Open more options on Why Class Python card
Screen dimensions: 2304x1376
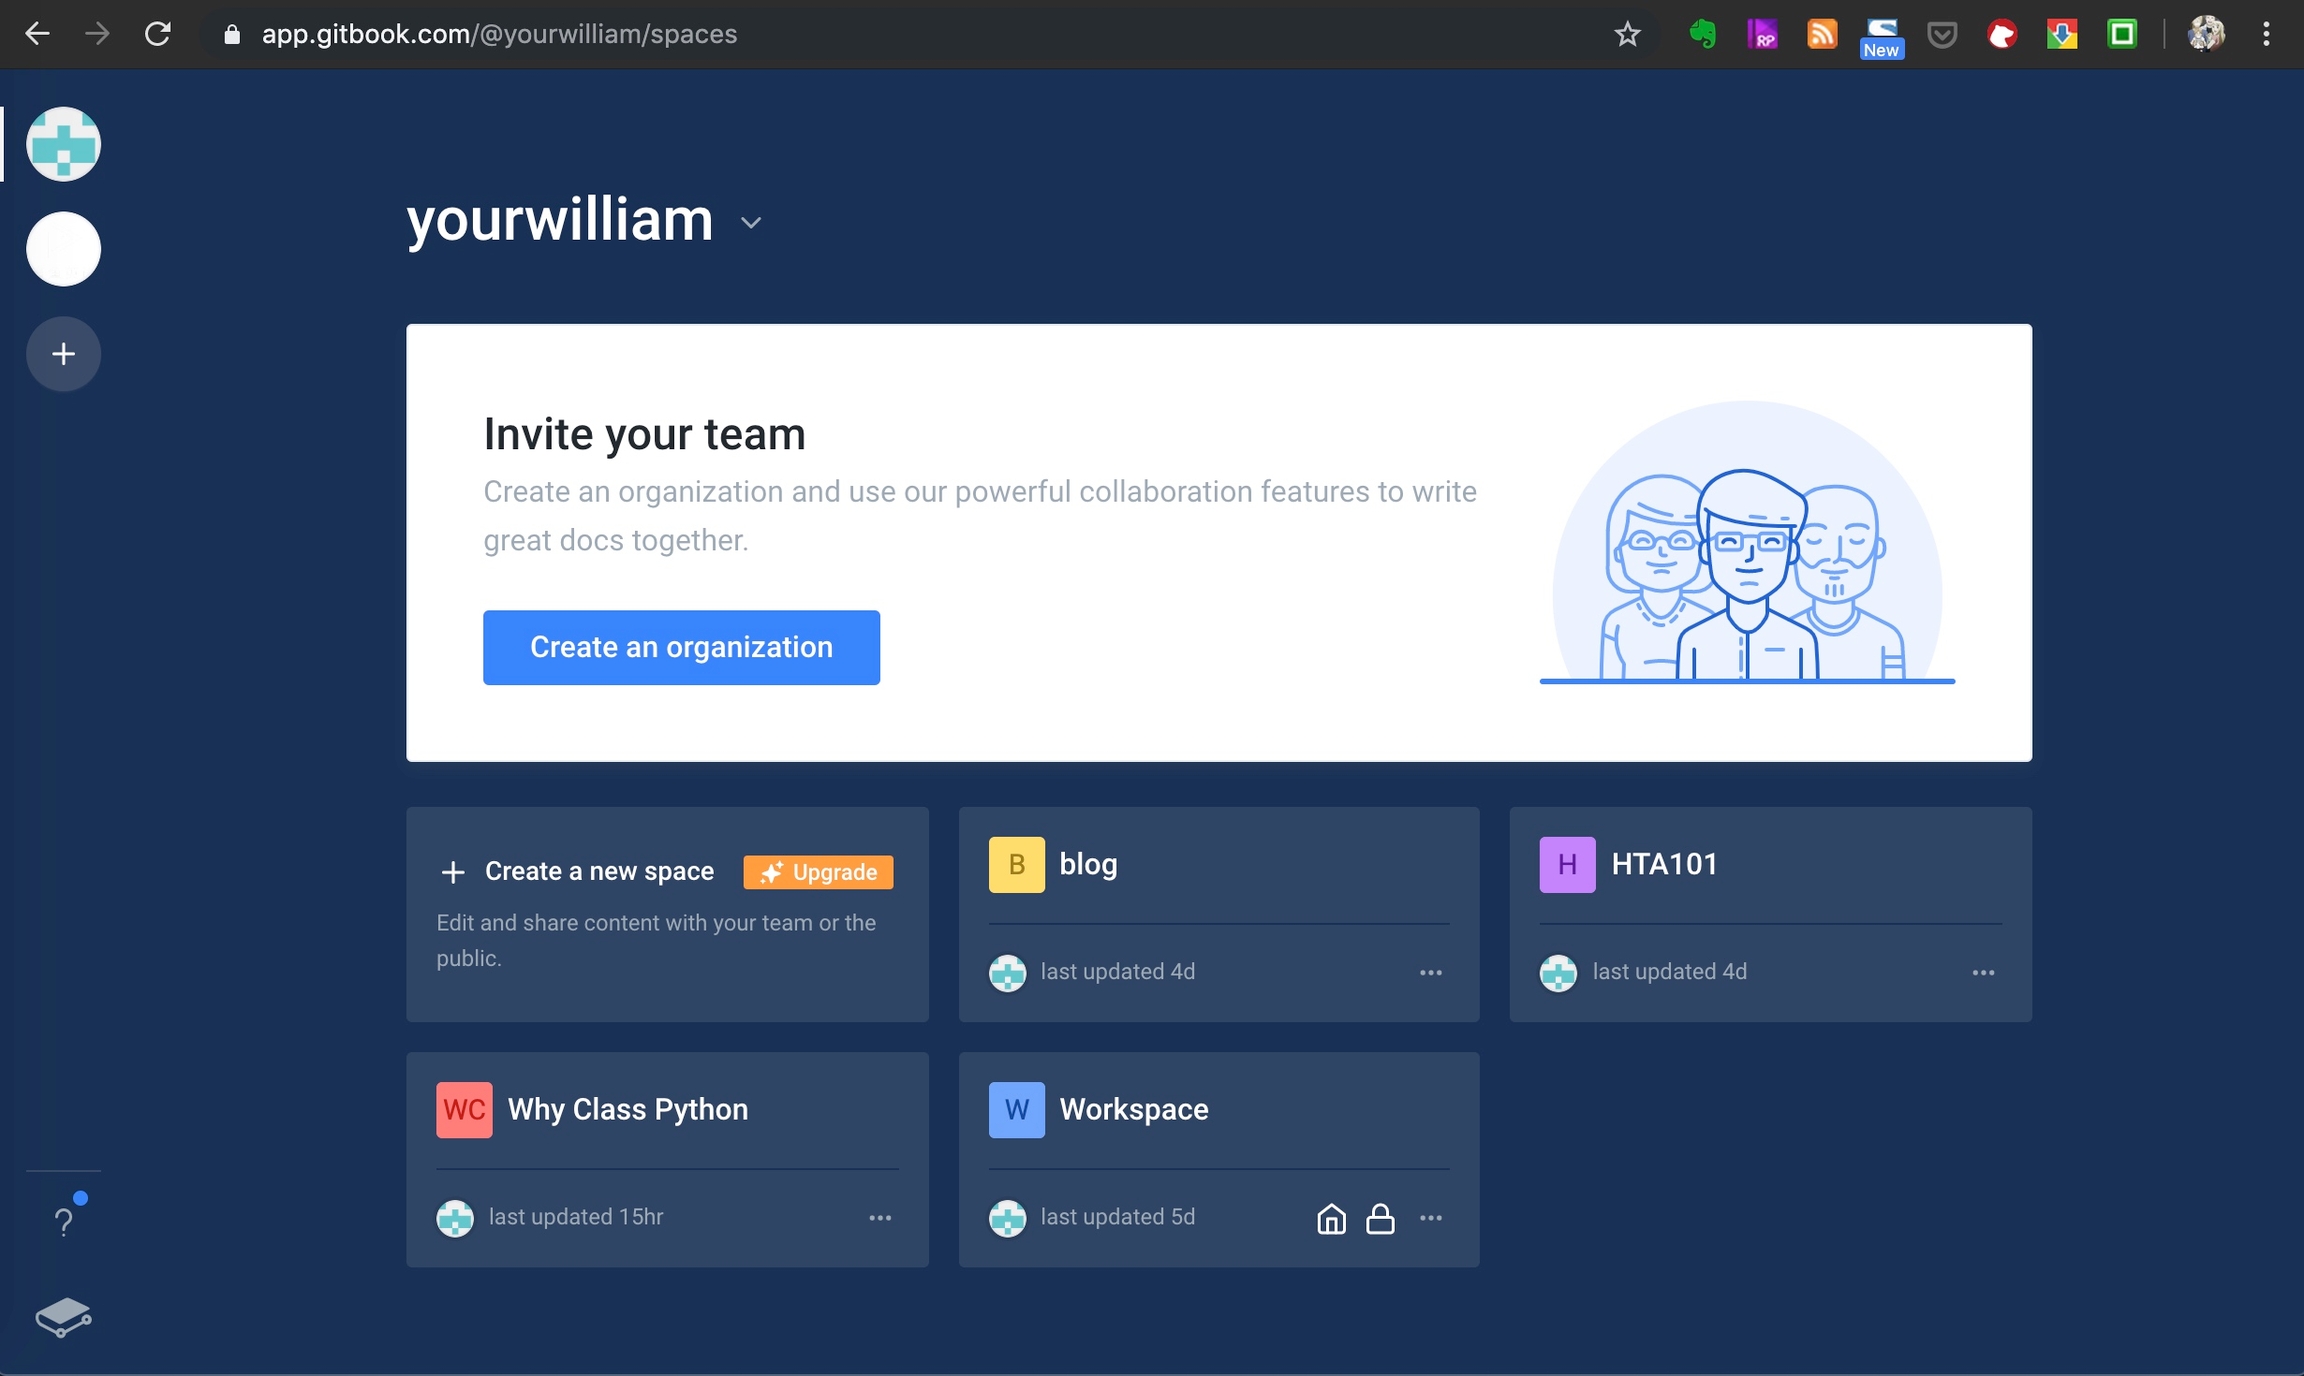click(x=880, y=1217)
